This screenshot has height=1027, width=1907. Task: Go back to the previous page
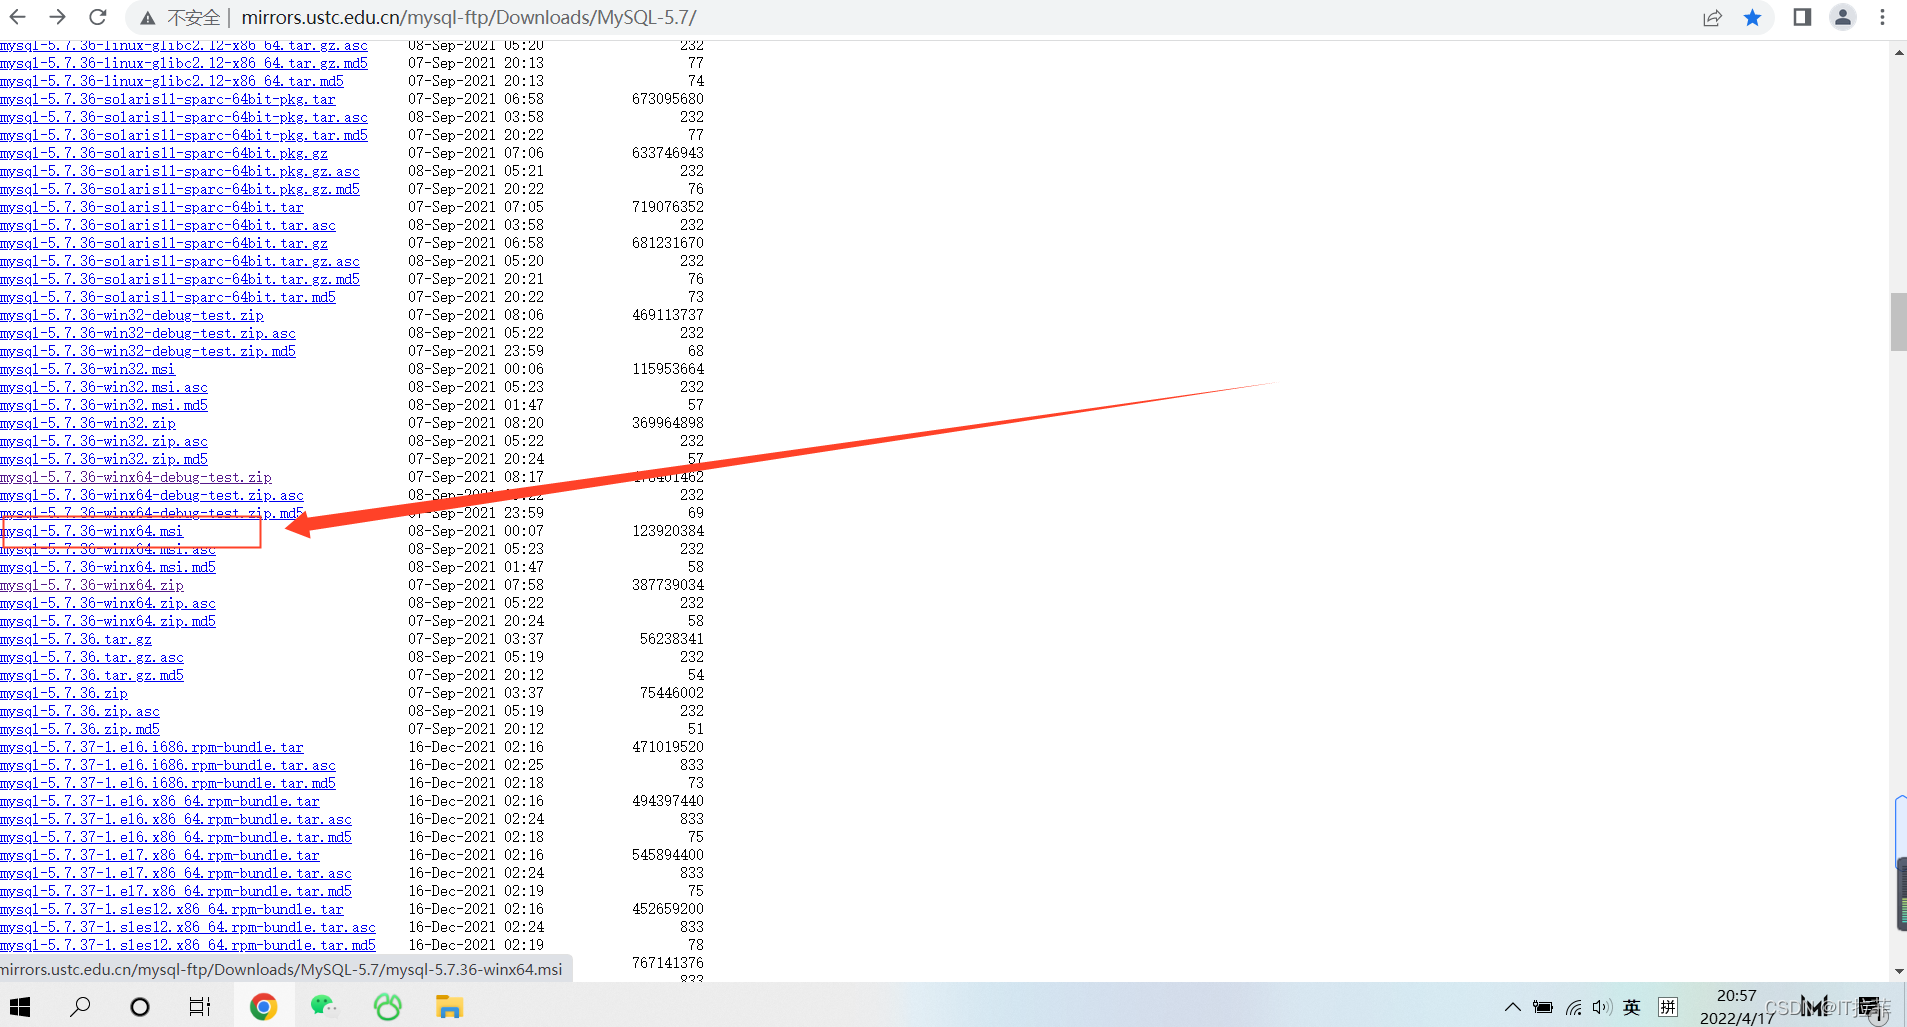(18, 17)
